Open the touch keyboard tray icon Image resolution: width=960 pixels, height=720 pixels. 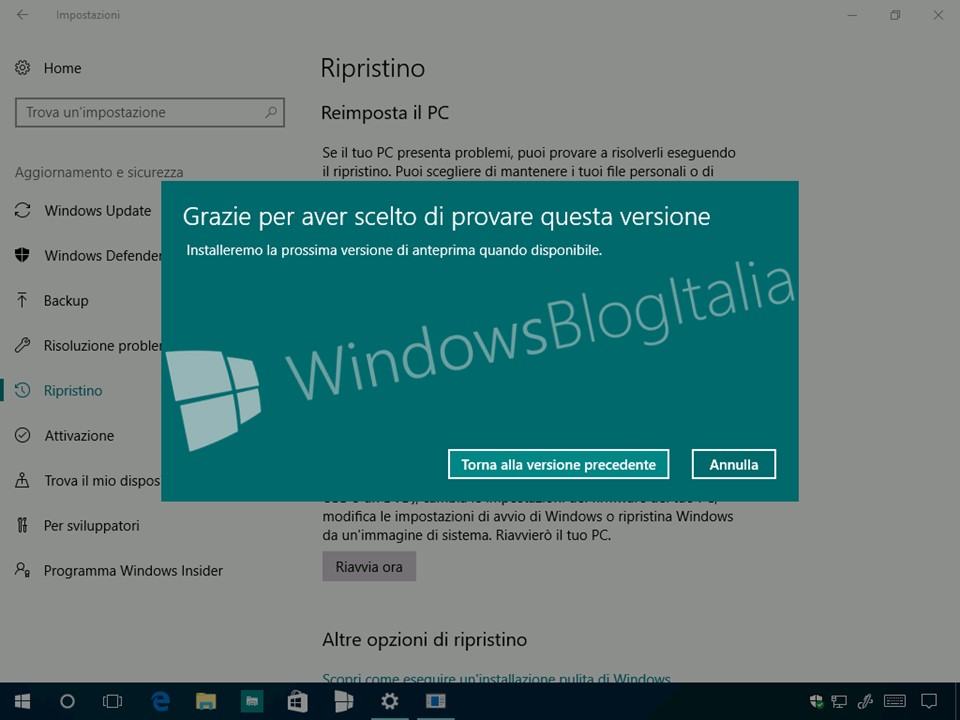(x=895, y=701)
